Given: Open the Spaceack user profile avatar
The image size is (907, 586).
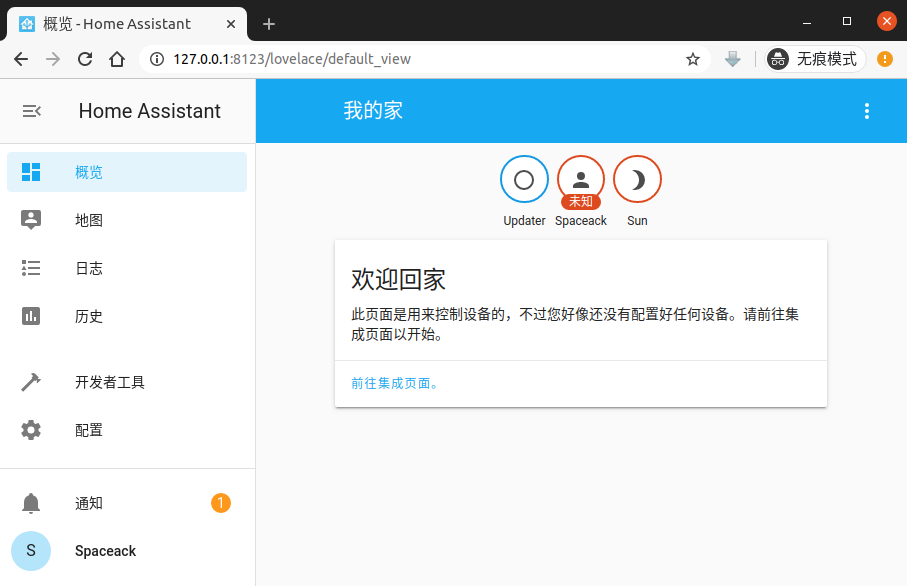Looking at the screenshot, I should [31, 551].
